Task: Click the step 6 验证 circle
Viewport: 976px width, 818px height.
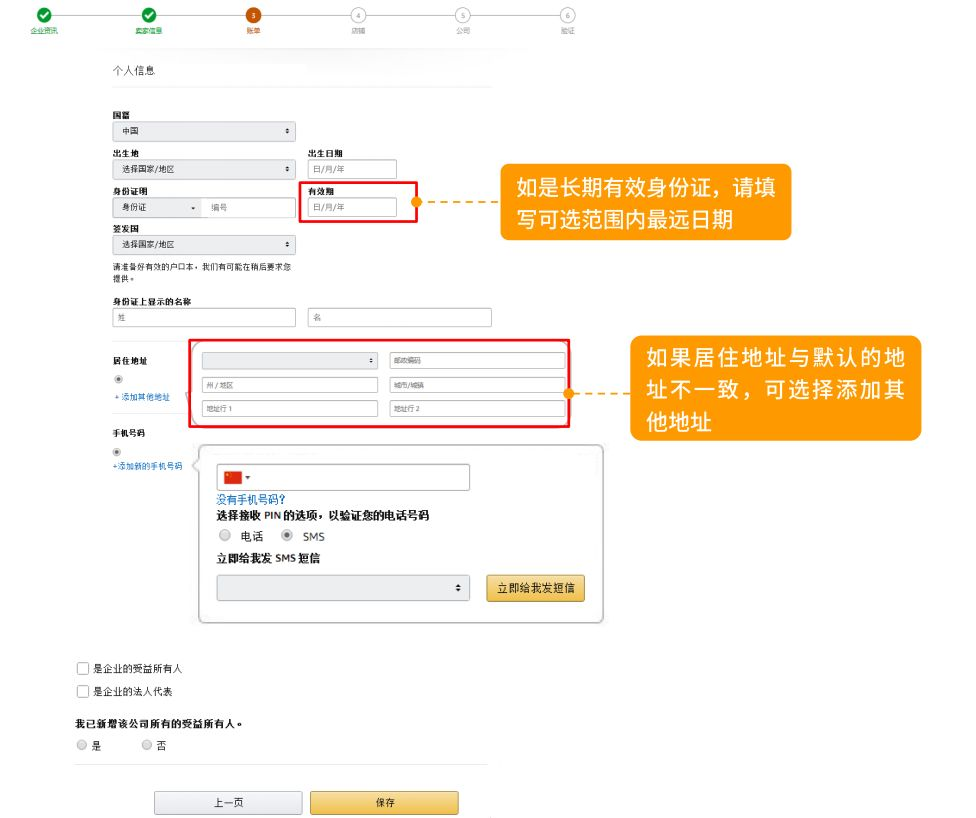Action: click(x=567, y=15)
